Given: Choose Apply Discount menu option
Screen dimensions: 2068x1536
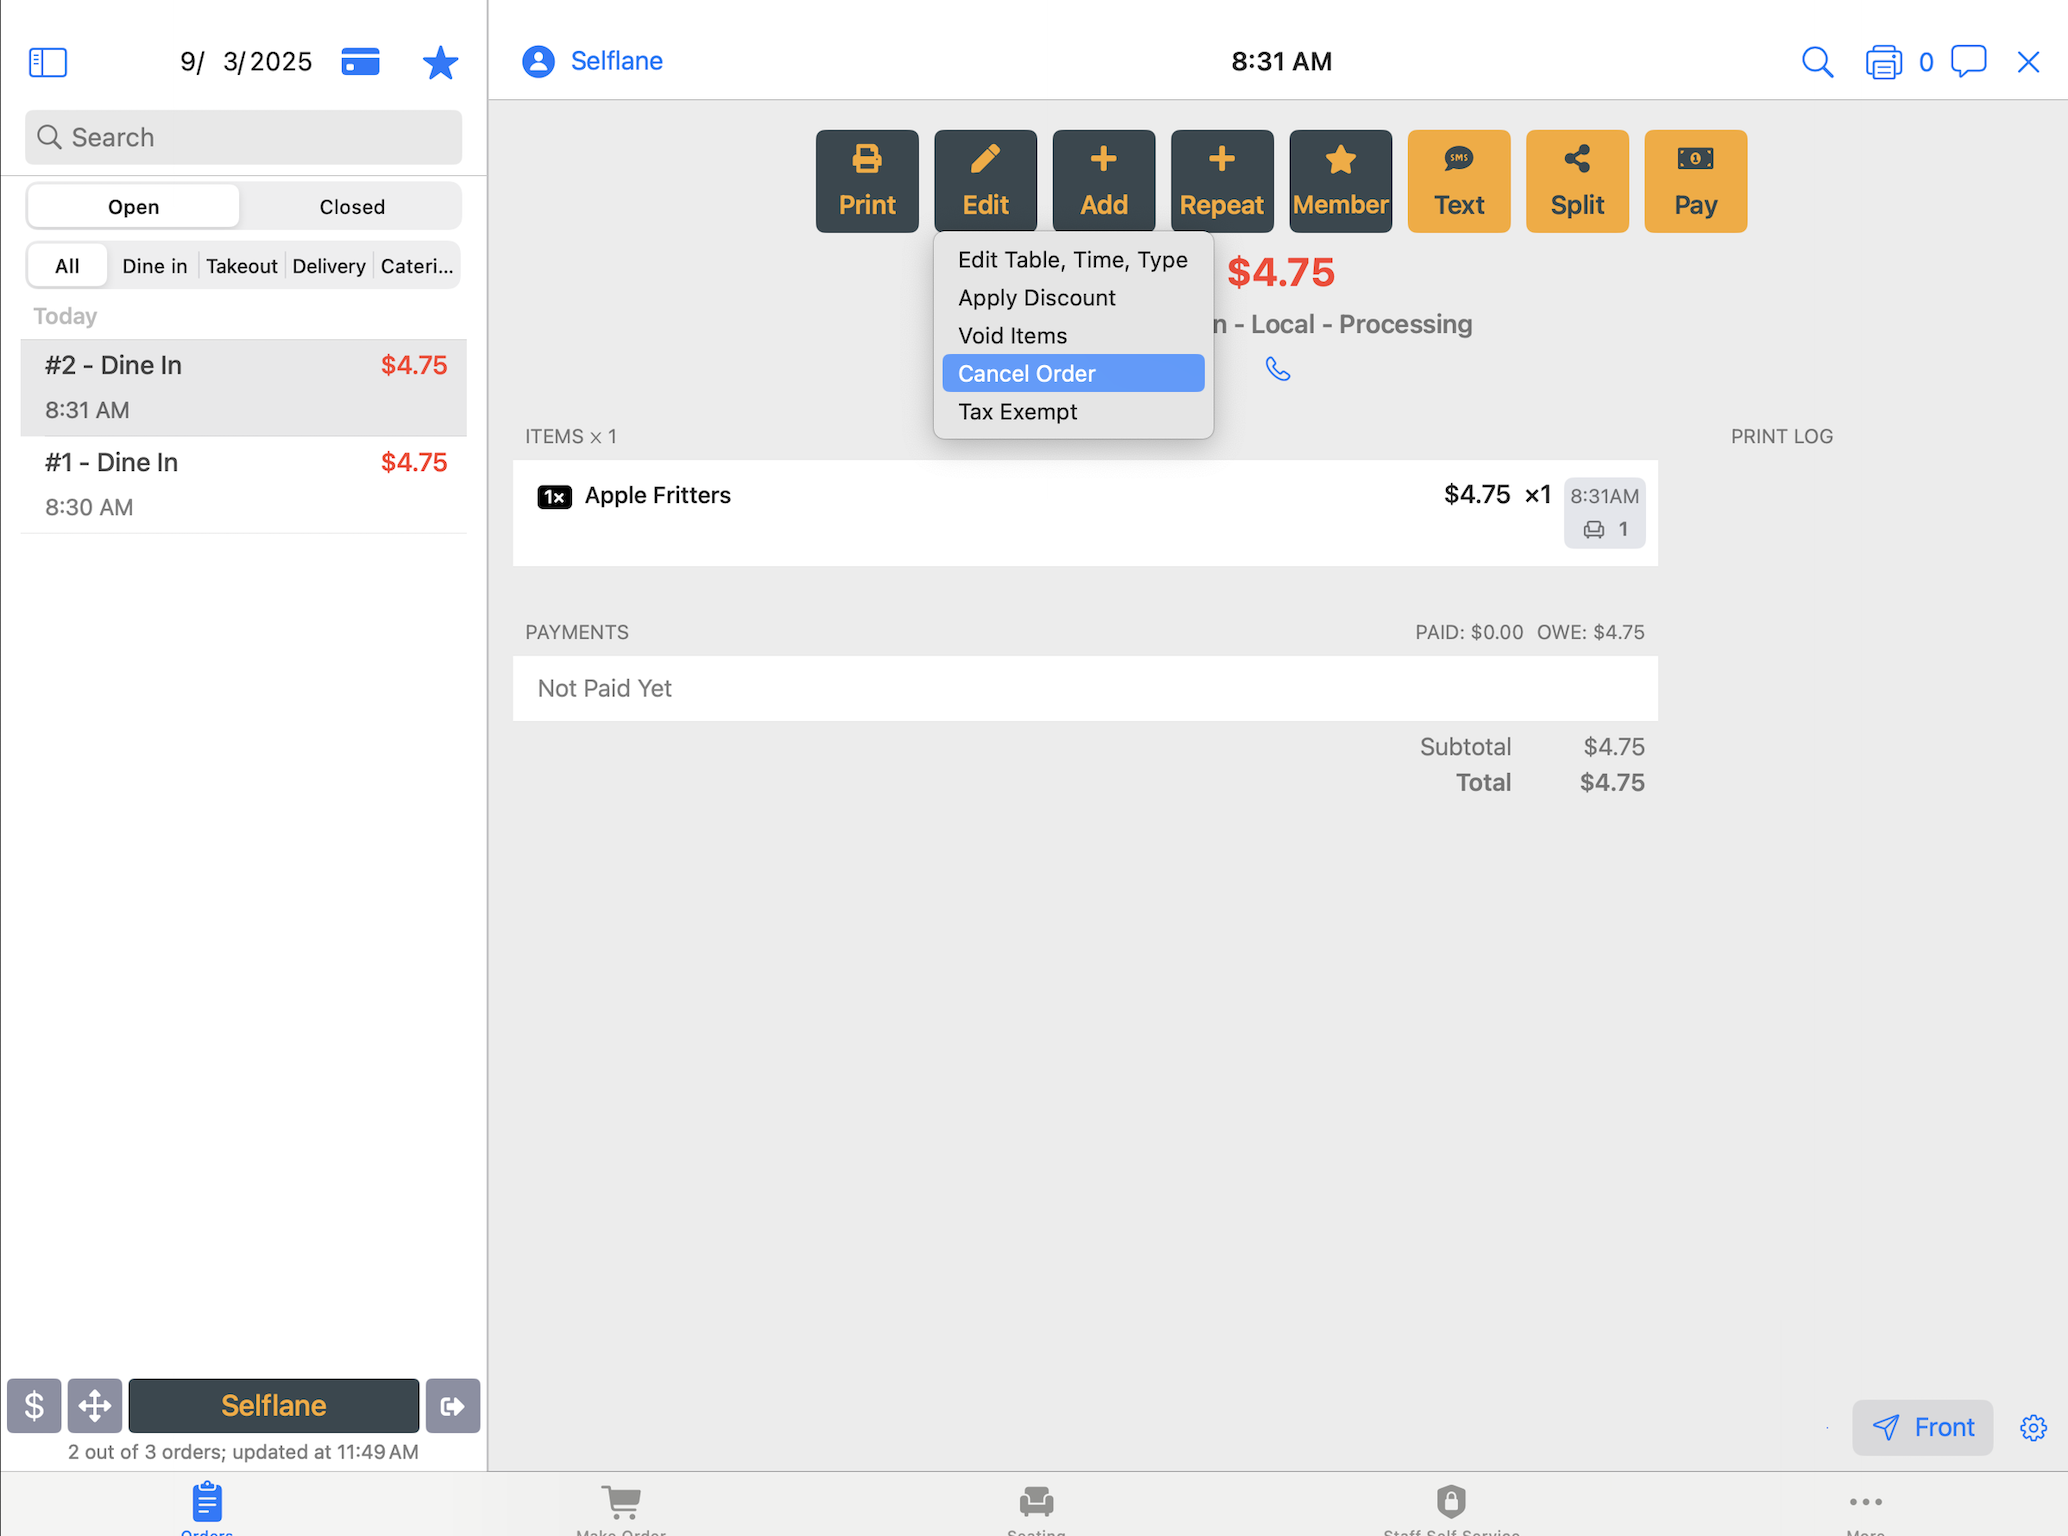Looking at the screenshot, I should (1036, 297).
